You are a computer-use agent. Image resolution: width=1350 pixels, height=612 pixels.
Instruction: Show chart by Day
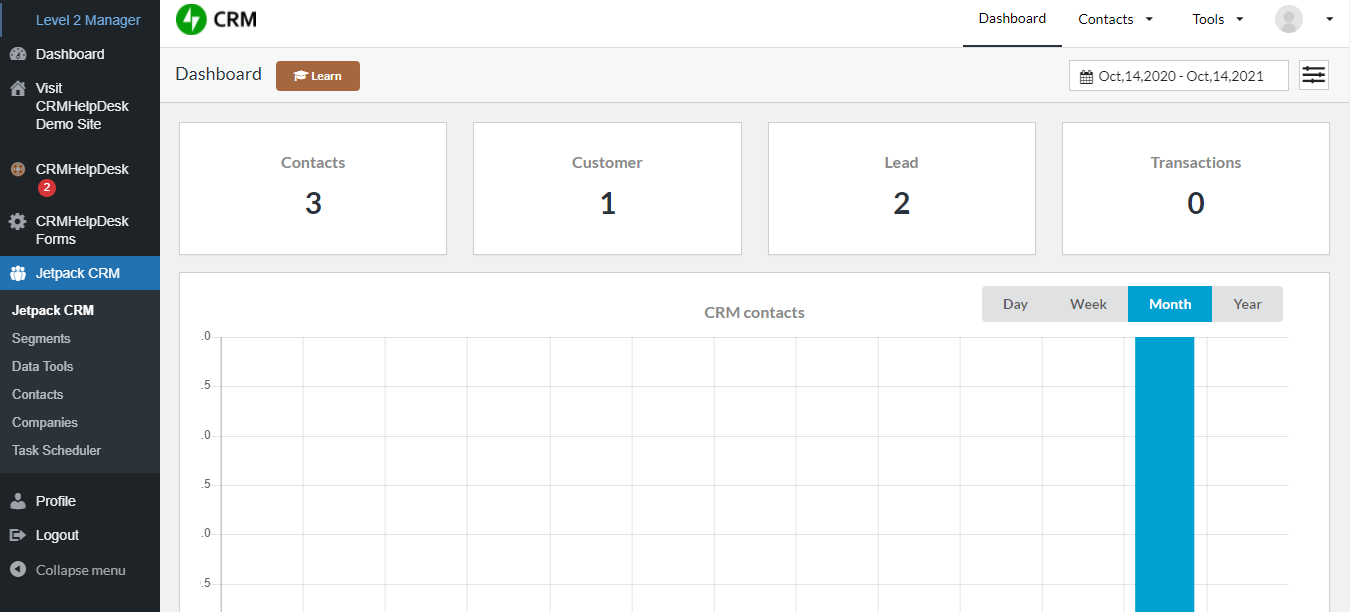tap(1015, 304)
